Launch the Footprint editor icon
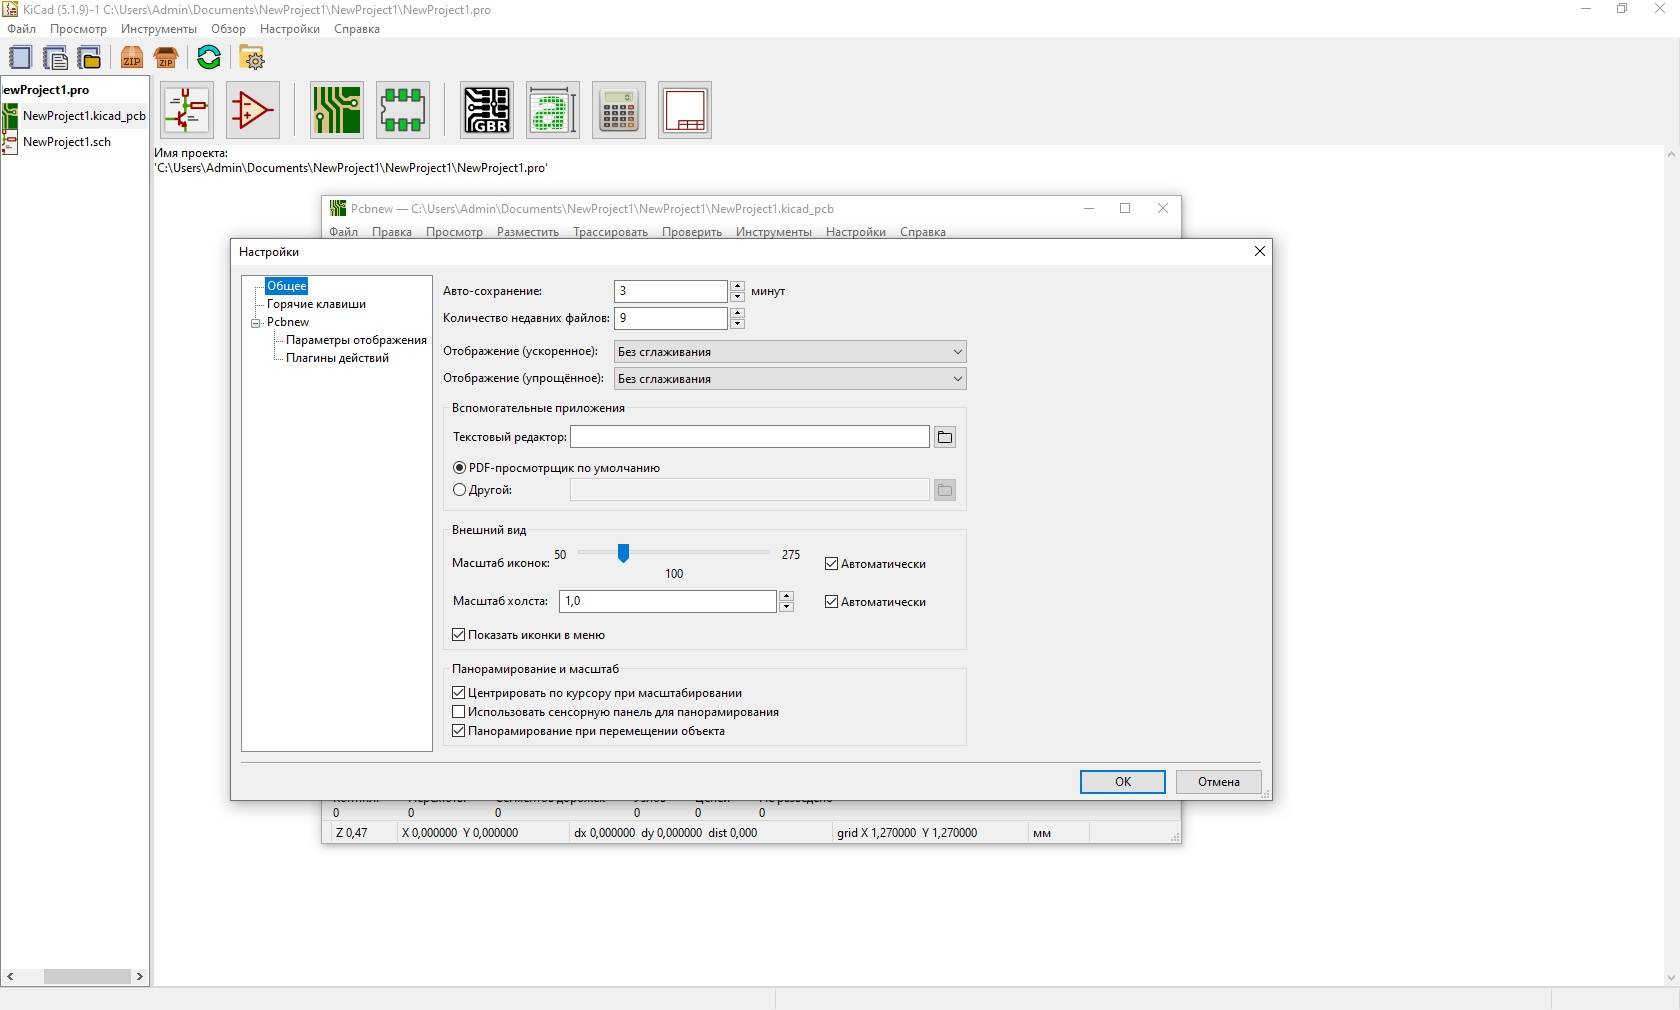1680x1010 pixels. coord(403,110)
